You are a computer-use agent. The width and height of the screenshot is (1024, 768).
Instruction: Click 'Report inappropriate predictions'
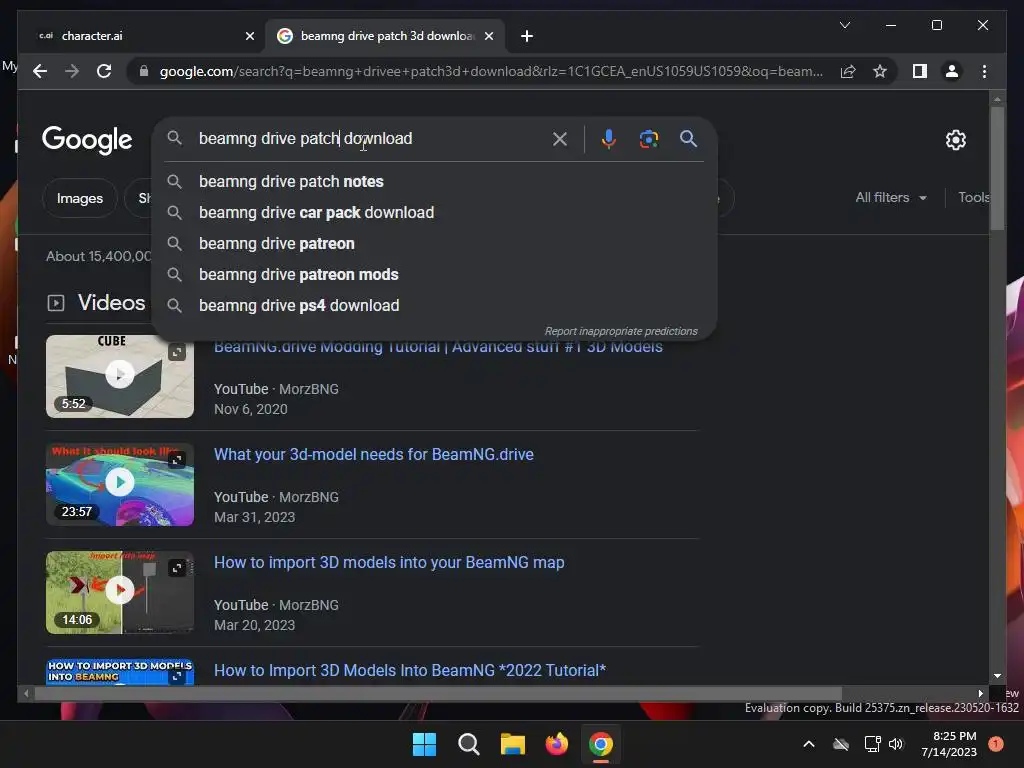pos(621,331)
